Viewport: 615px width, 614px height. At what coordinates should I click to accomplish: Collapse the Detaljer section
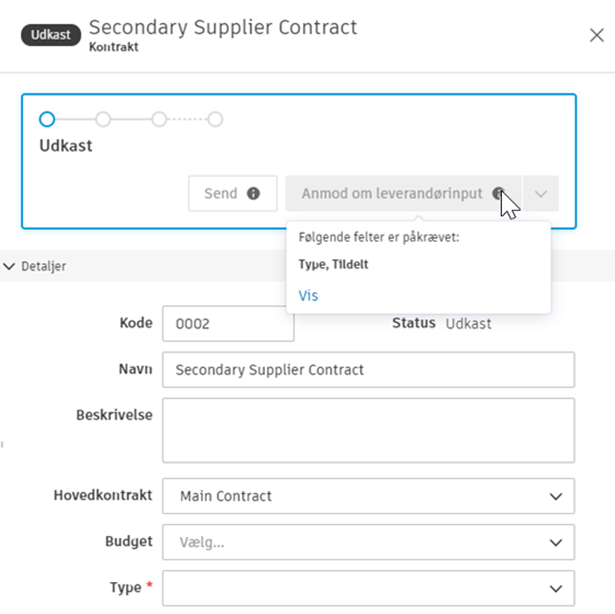10,267
